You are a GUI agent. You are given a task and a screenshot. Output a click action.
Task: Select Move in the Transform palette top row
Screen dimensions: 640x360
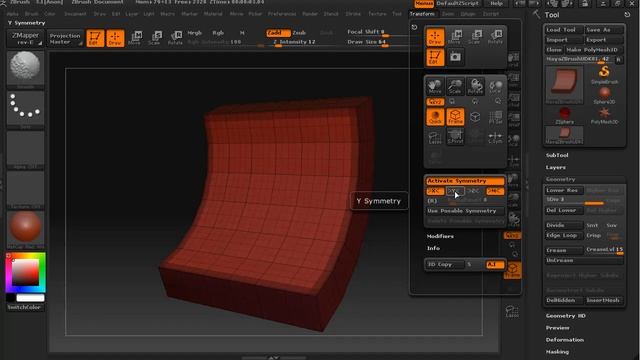455,37
